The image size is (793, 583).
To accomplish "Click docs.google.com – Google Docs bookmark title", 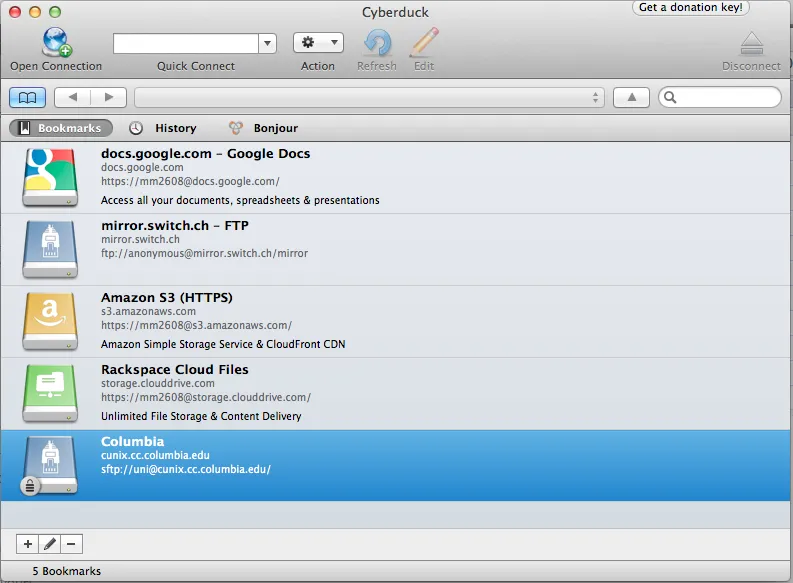I will [205, 153].
